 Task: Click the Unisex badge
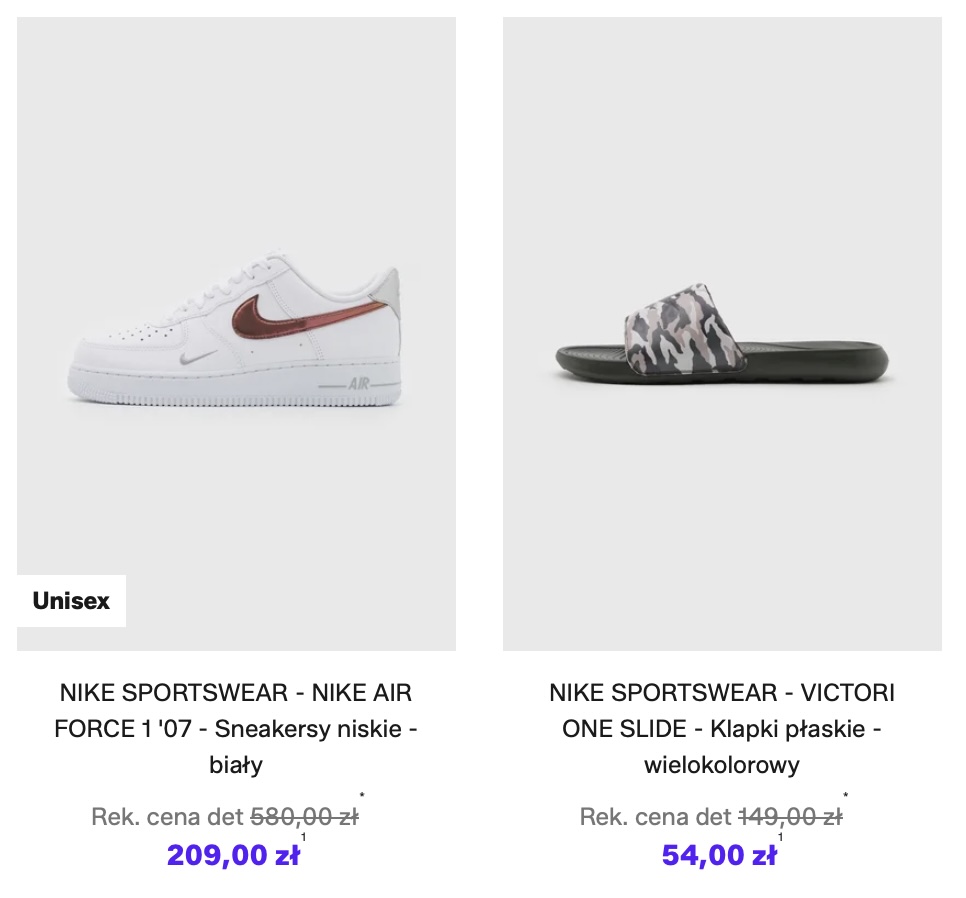(71, 601)
